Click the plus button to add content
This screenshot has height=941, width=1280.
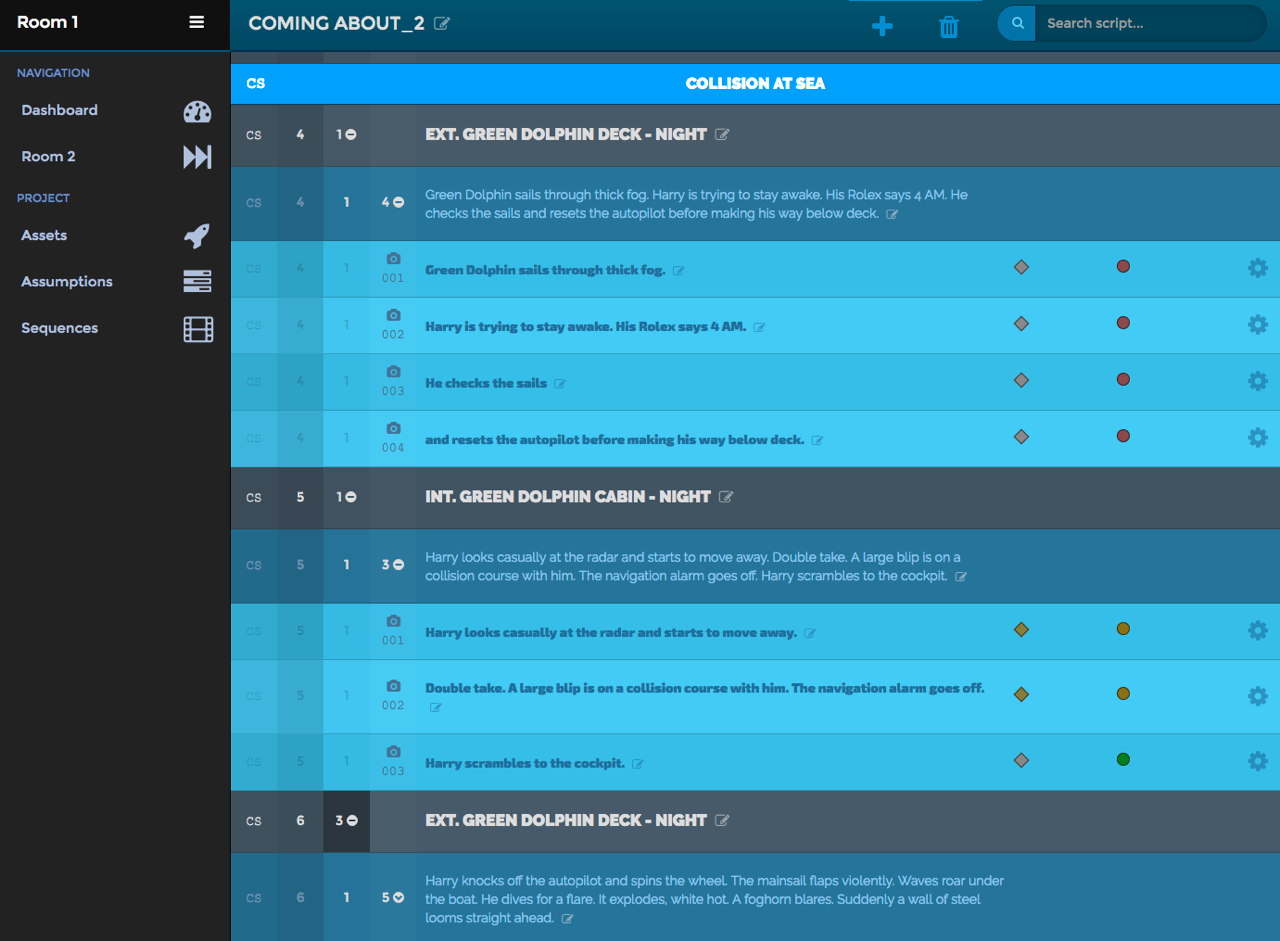[882, 27]
